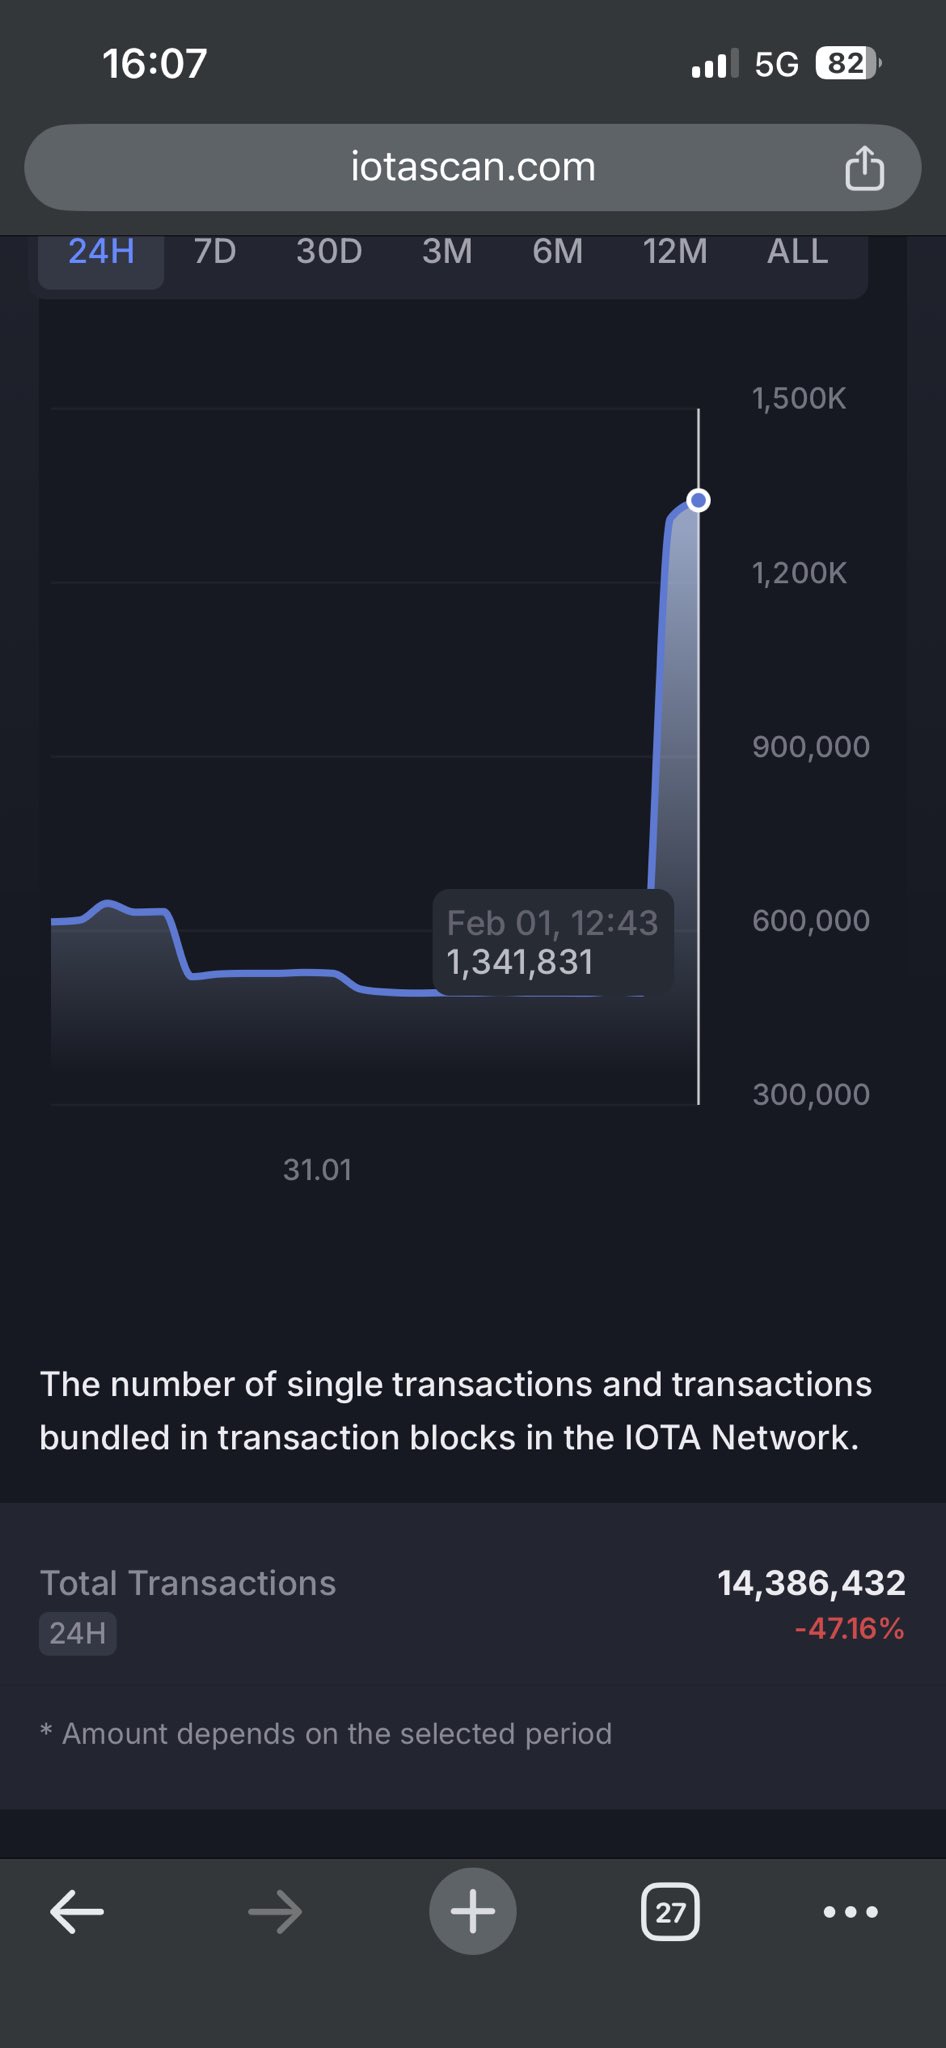Image resolution: width=946 pixels, height=2048 pixels.
Task: Open the tab switcher showing 27 tabs
Action: (x=670, y=1912)
